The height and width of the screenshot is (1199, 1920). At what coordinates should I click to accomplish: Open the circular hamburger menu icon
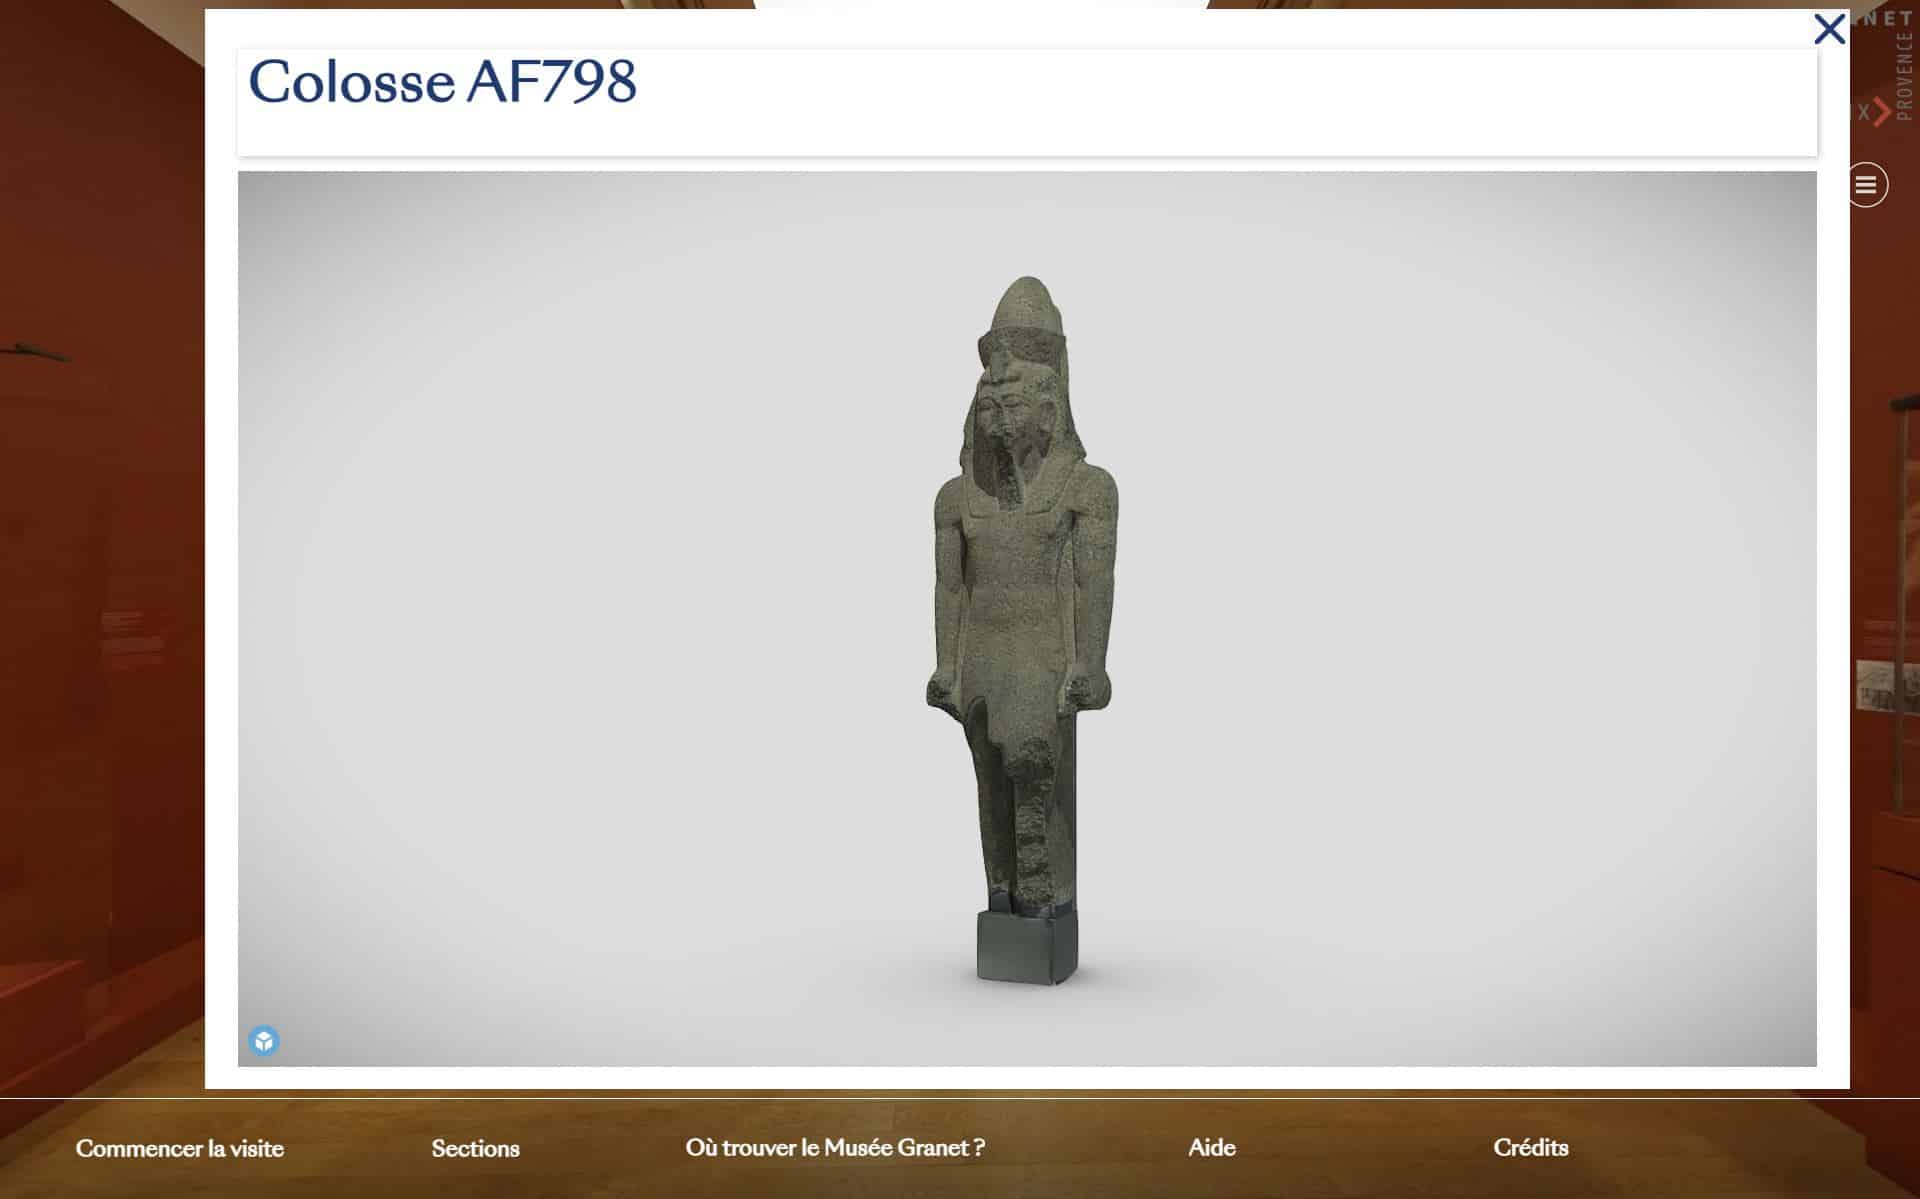[x=1867, y=185]
